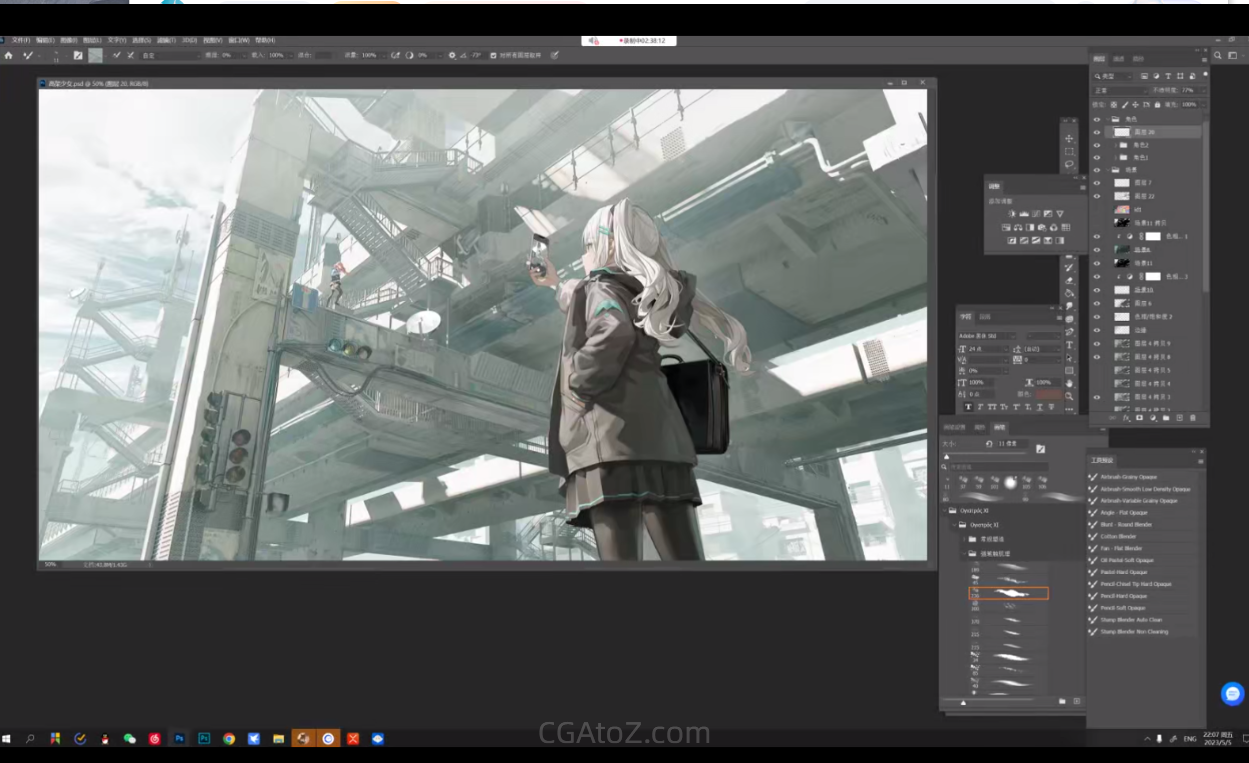
Task: Click the text color swatch in Character panel
Action: pos(1050,395)
